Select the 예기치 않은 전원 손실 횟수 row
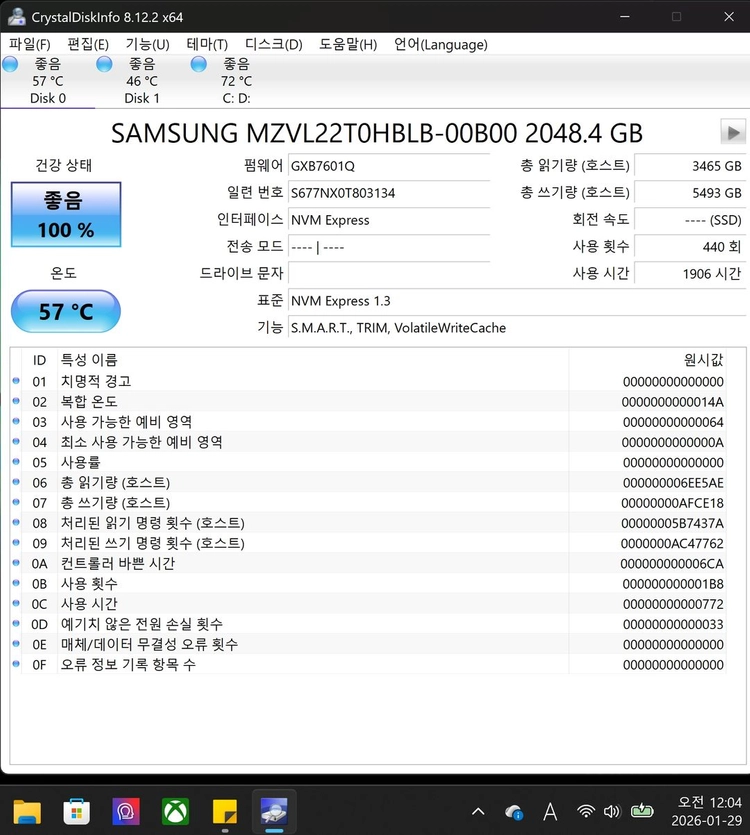This screenshot has height=835, width=750. click(368, 624)
